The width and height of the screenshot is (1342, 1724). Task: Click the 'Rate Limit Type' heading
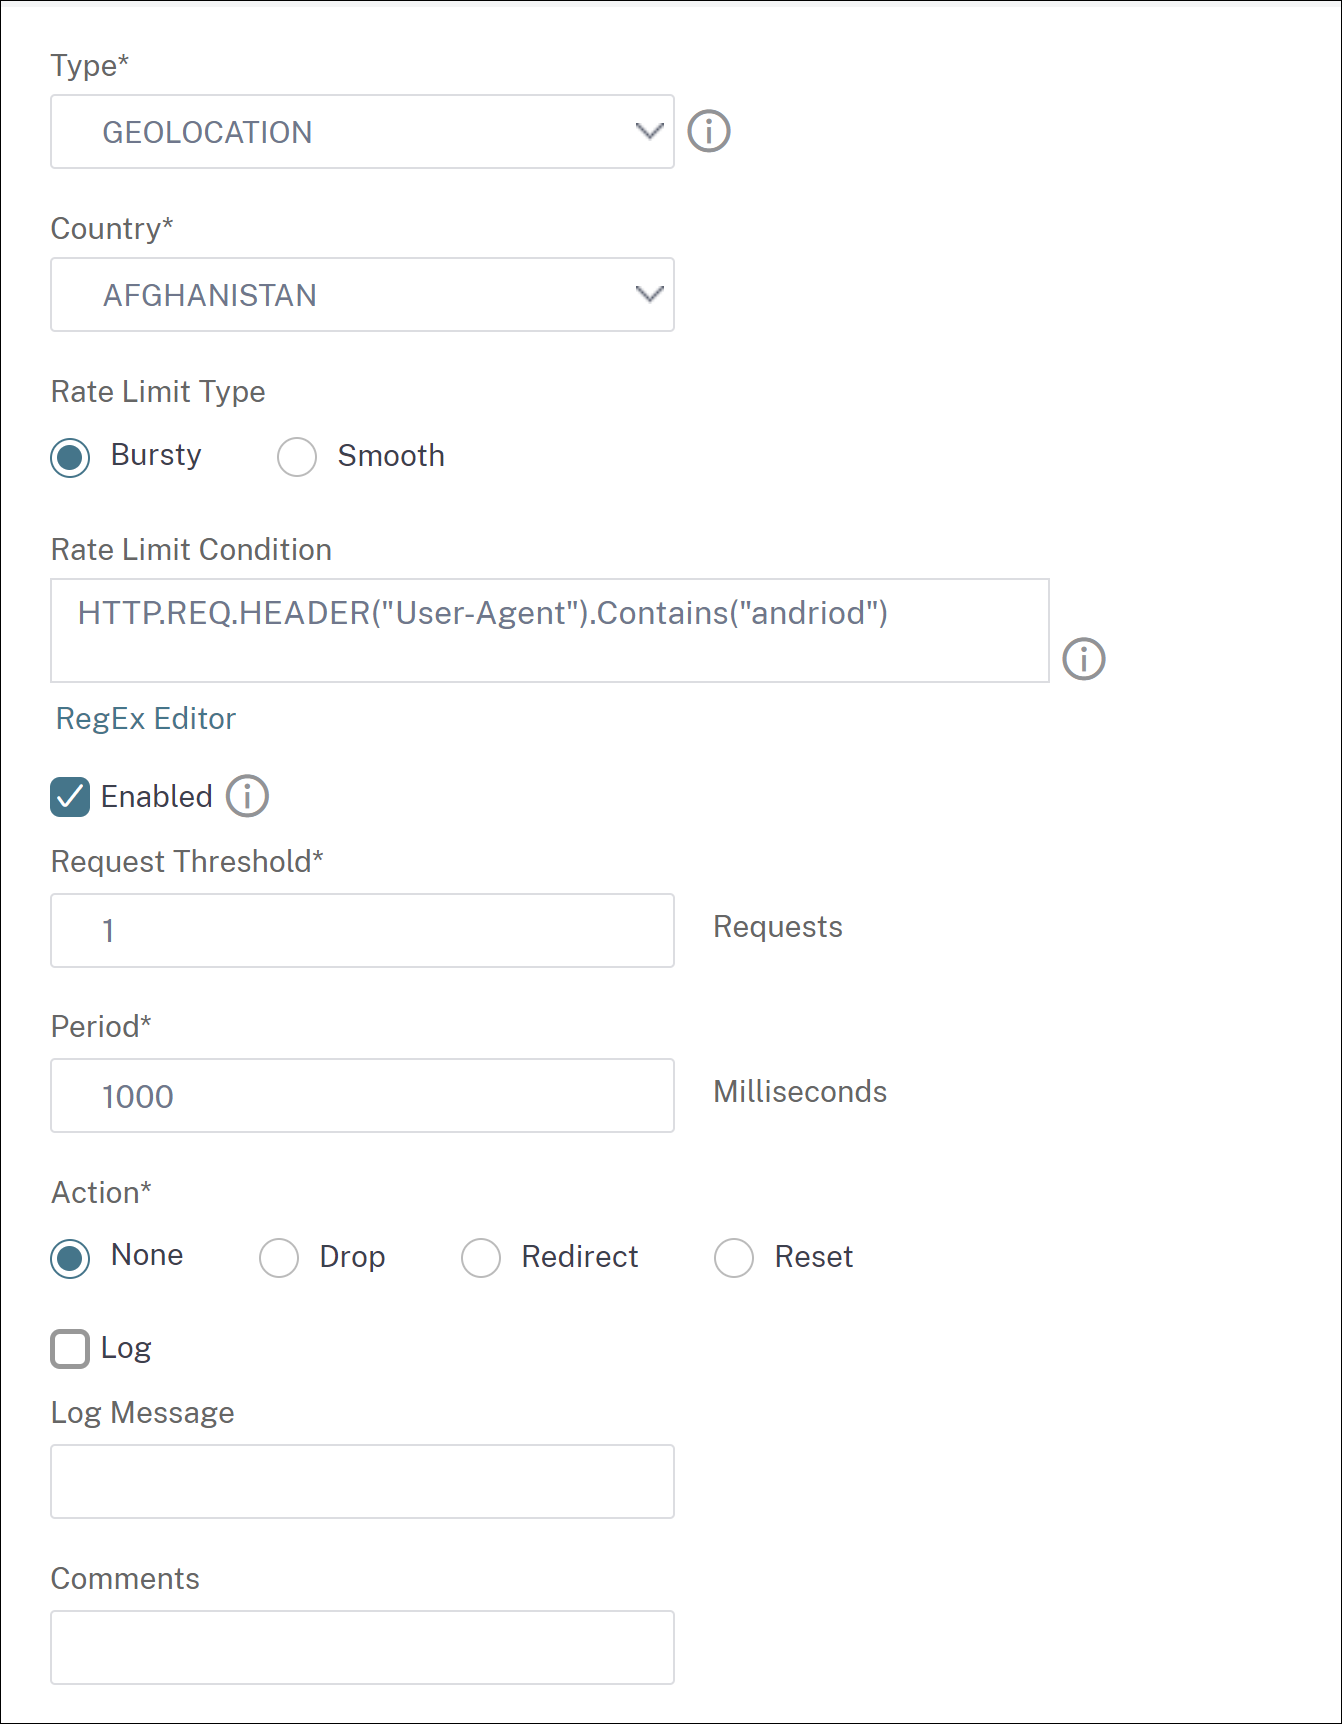click(158, 392)
